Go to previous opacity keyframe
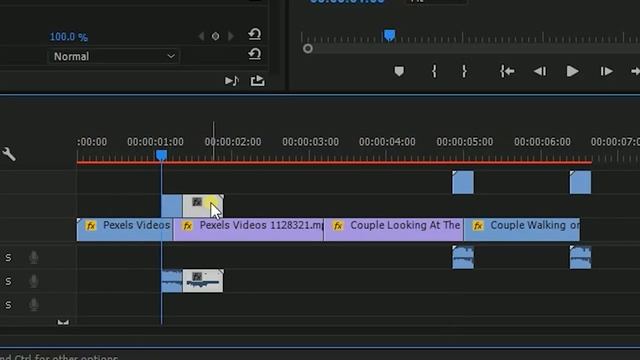This screenshot has width=640, height=360. coord(201,36)
